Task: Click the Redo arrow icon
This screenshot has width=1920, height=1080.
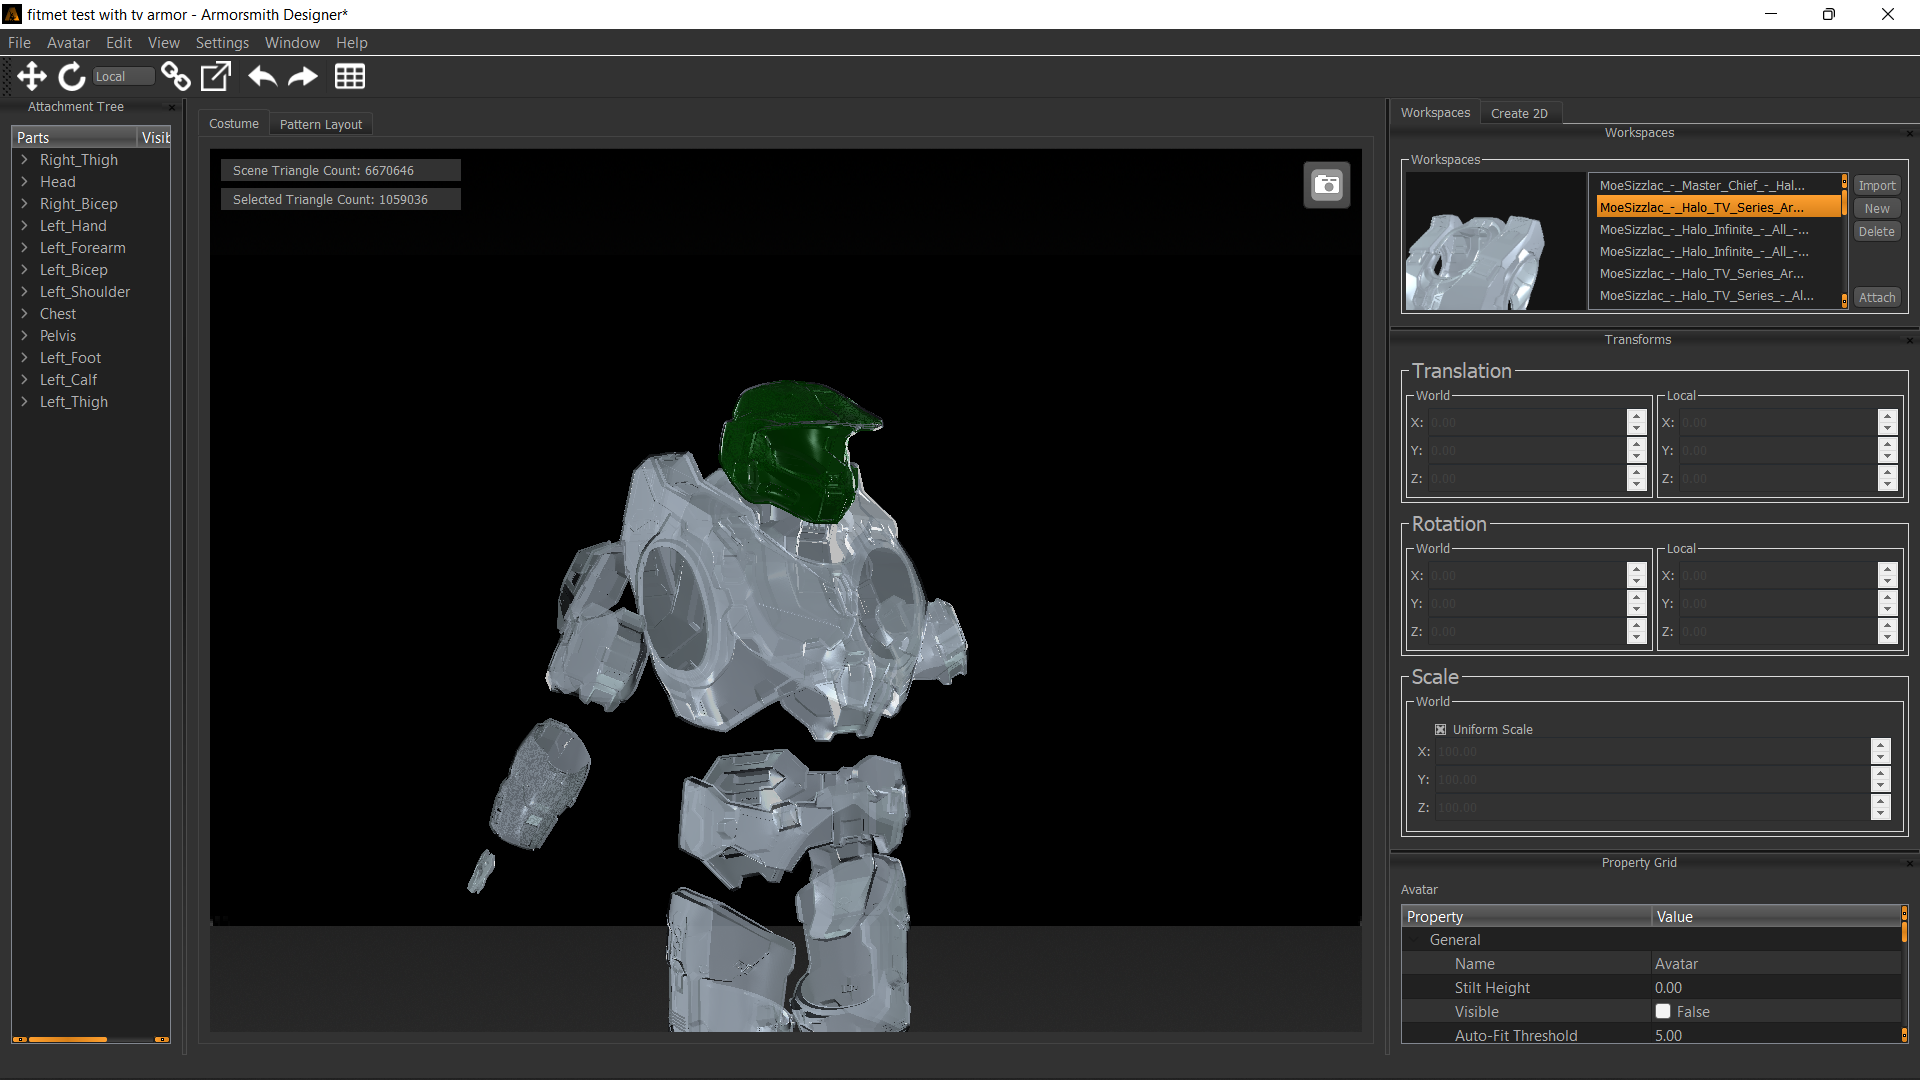Action: coord(302,76)
